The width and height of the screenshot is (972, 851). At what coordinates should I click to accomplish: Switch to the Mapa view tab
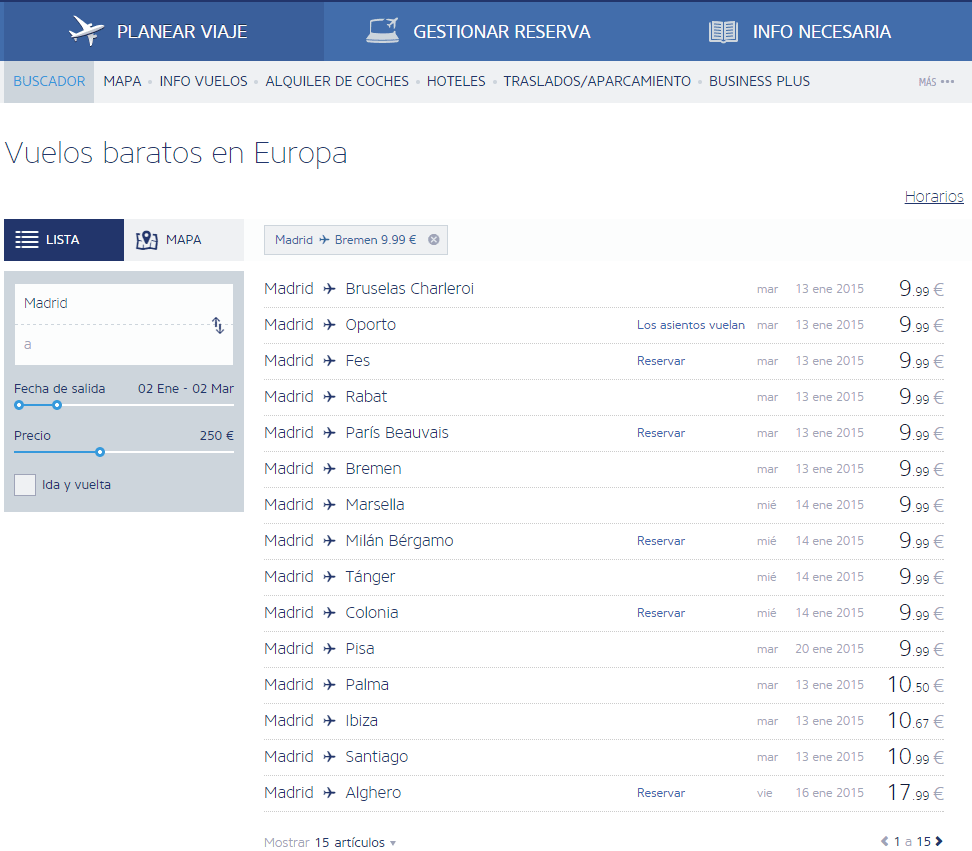coord(184,240)
